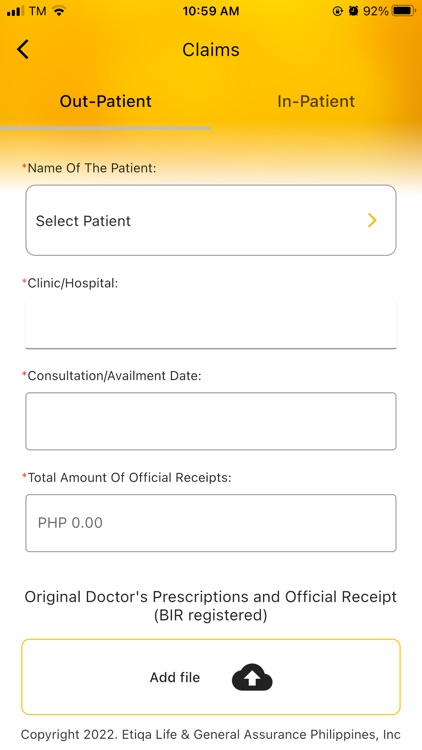Image resolution: width=422 pixels, height=750 pixels.
Task: Focus the Clinic/Hospital input field
Action: click(211, 324)
